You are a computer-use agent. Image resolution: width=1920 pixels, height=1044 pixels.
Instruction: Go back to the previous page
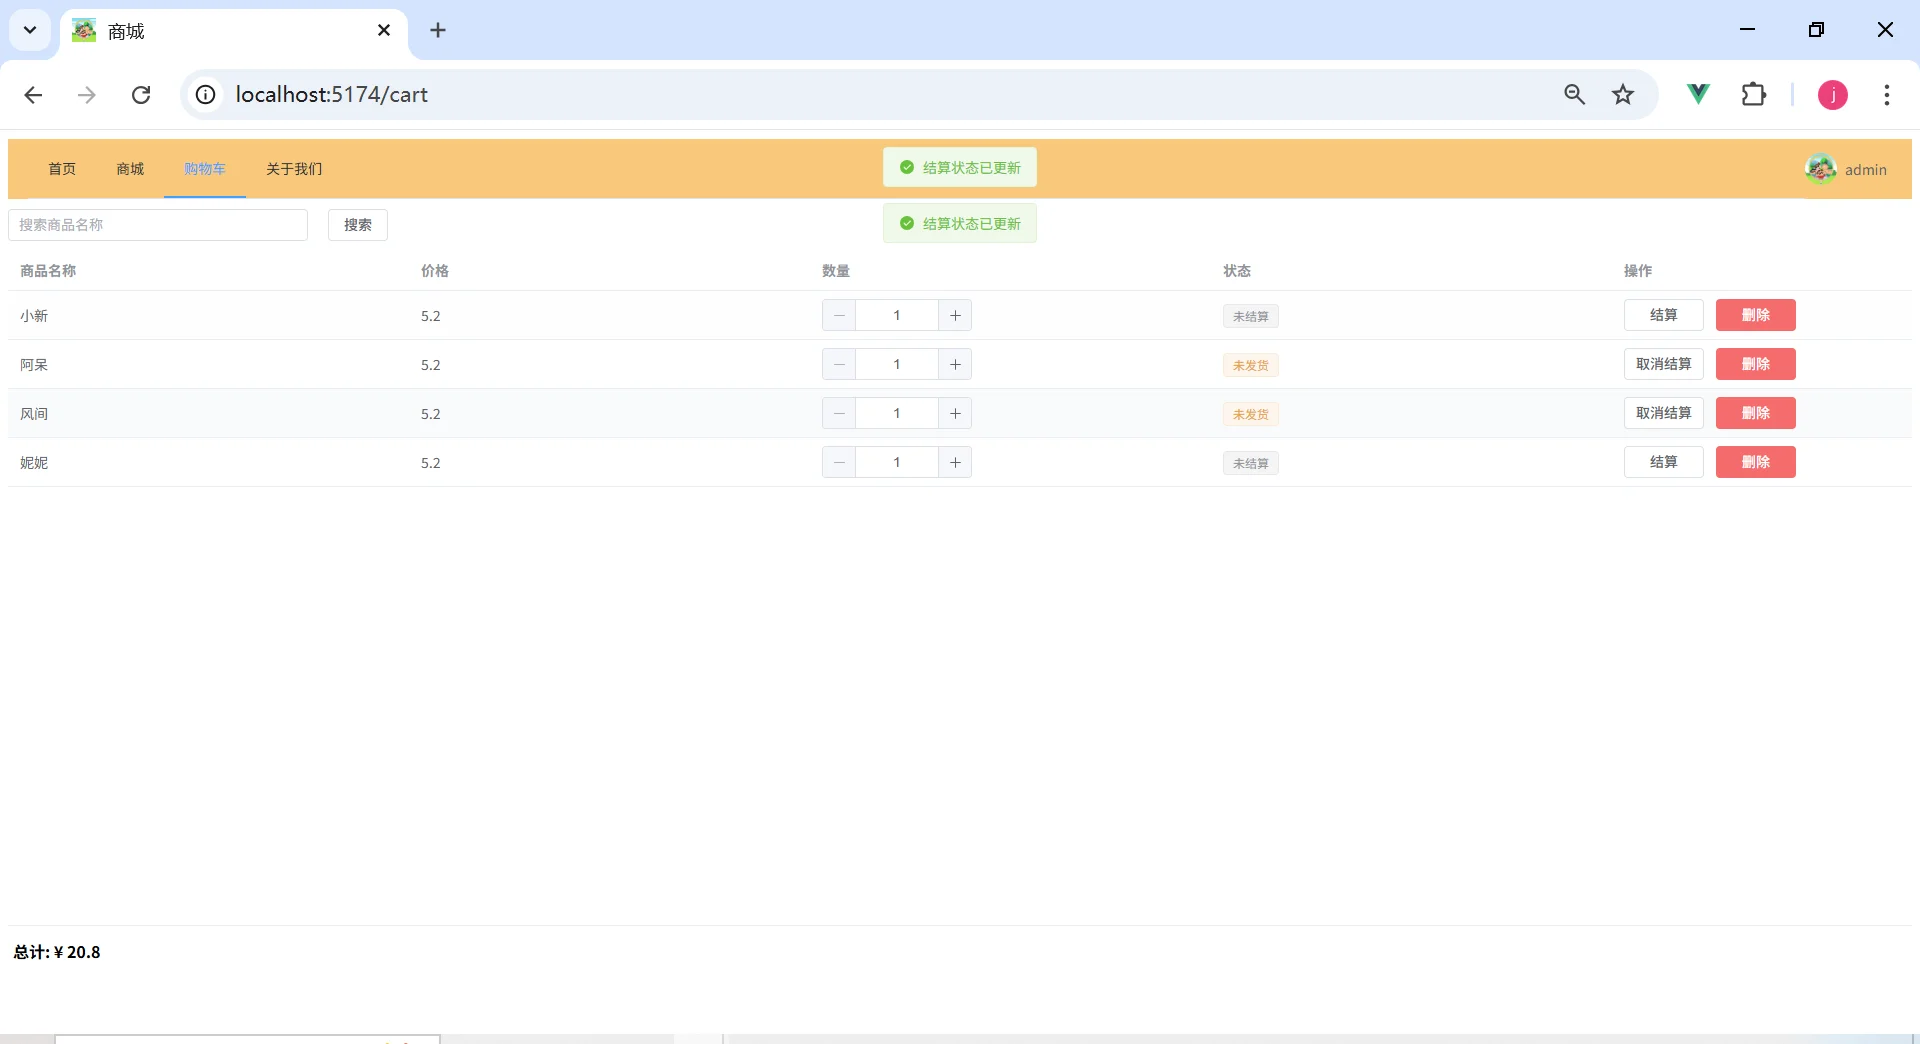[x=33, y=95]
